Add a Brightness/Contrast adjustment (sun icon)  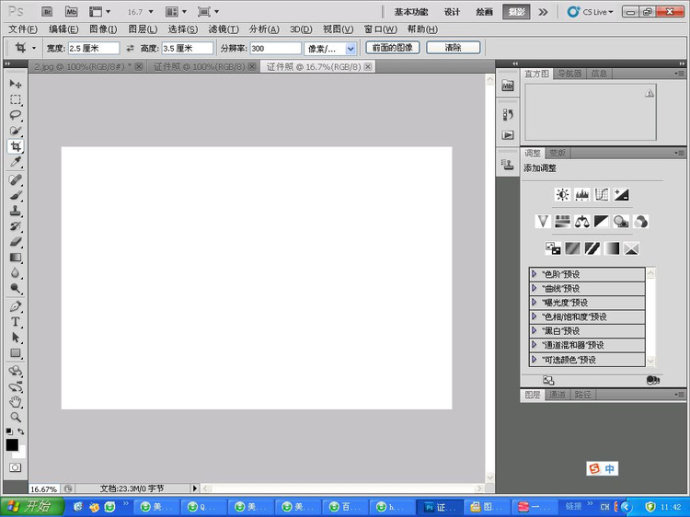click(562, 195)
